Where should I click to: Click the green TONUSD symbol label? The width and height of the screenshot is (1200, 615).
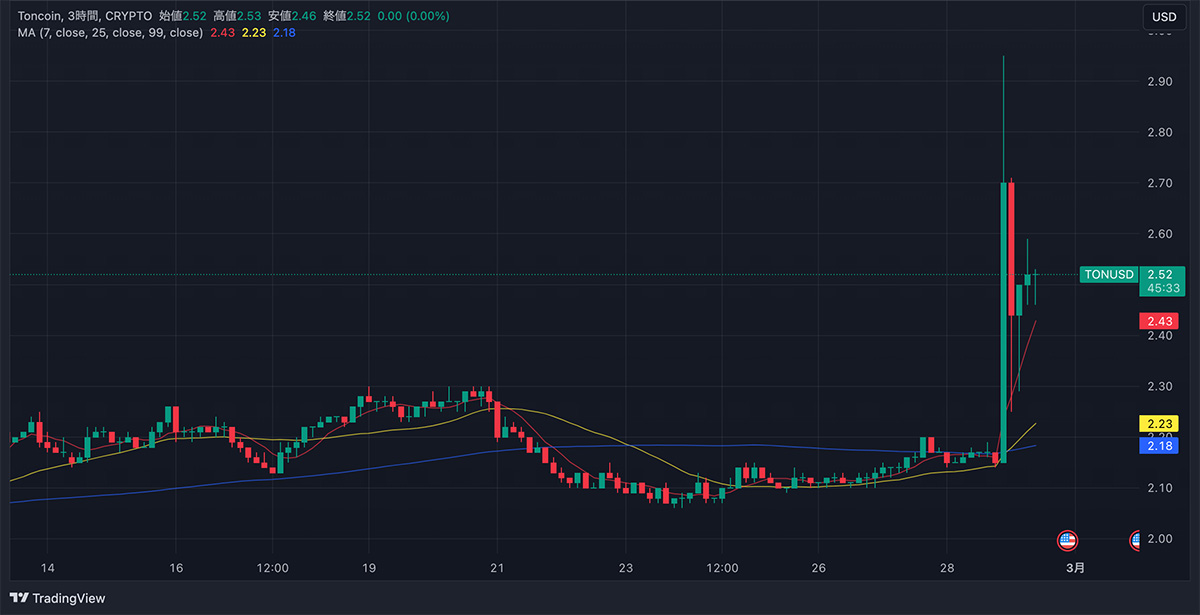(x=1109, y=275)
